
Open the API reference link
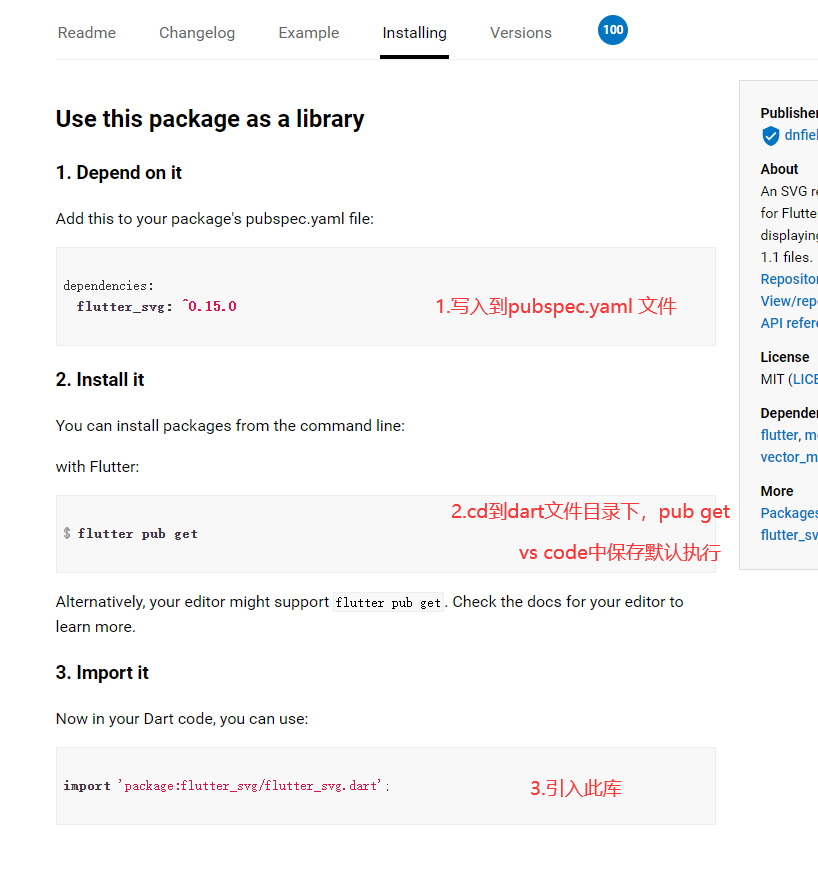tap(789, 323)
